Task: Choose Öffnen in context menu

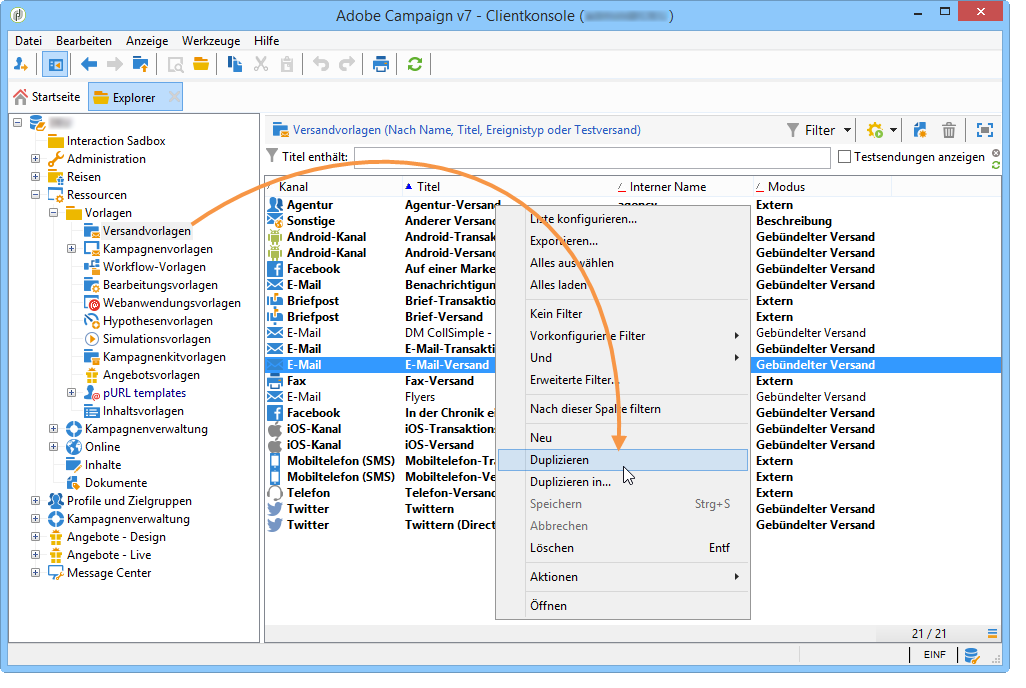Action: click(x=622, y=606)
